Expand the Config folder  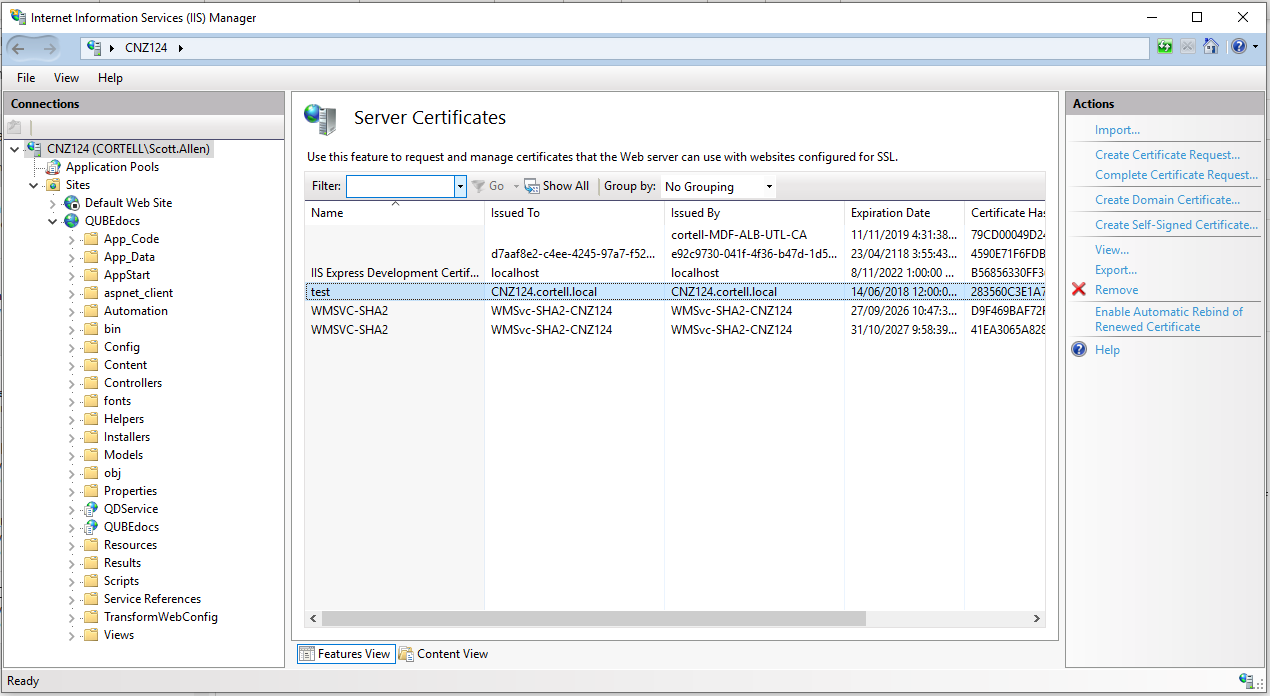tap(72, 347)
